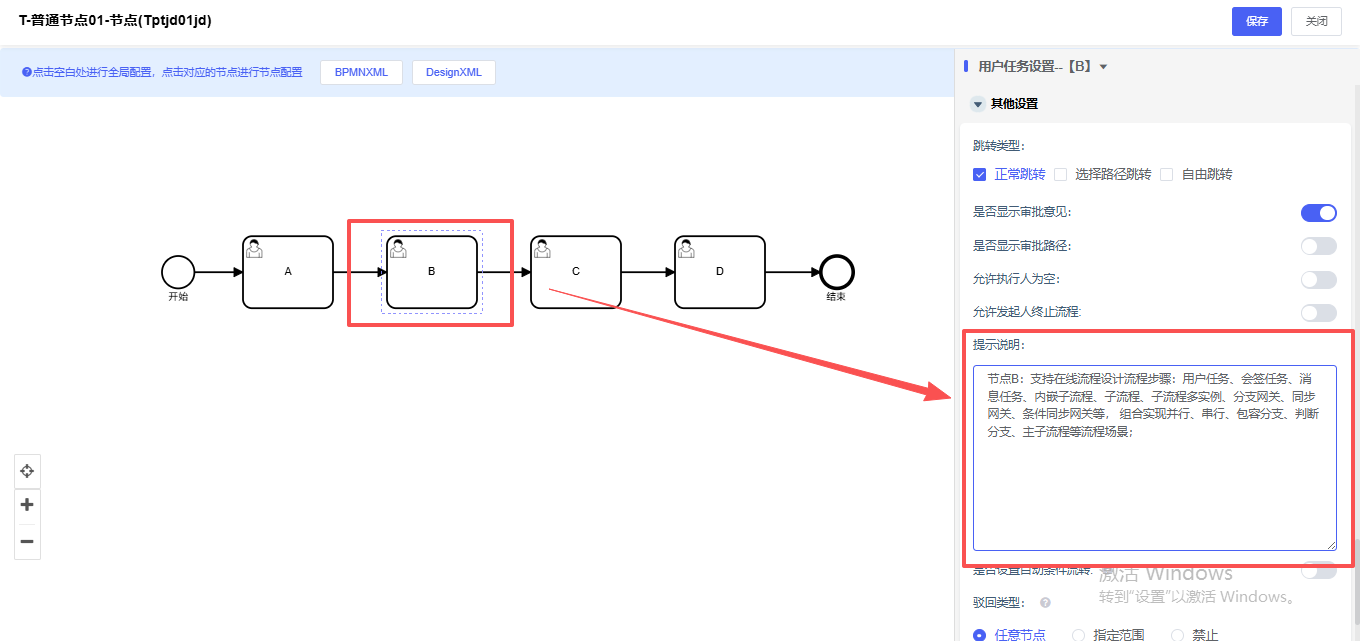Click help icon beside 驳回类型

[x=1045, y=603]
